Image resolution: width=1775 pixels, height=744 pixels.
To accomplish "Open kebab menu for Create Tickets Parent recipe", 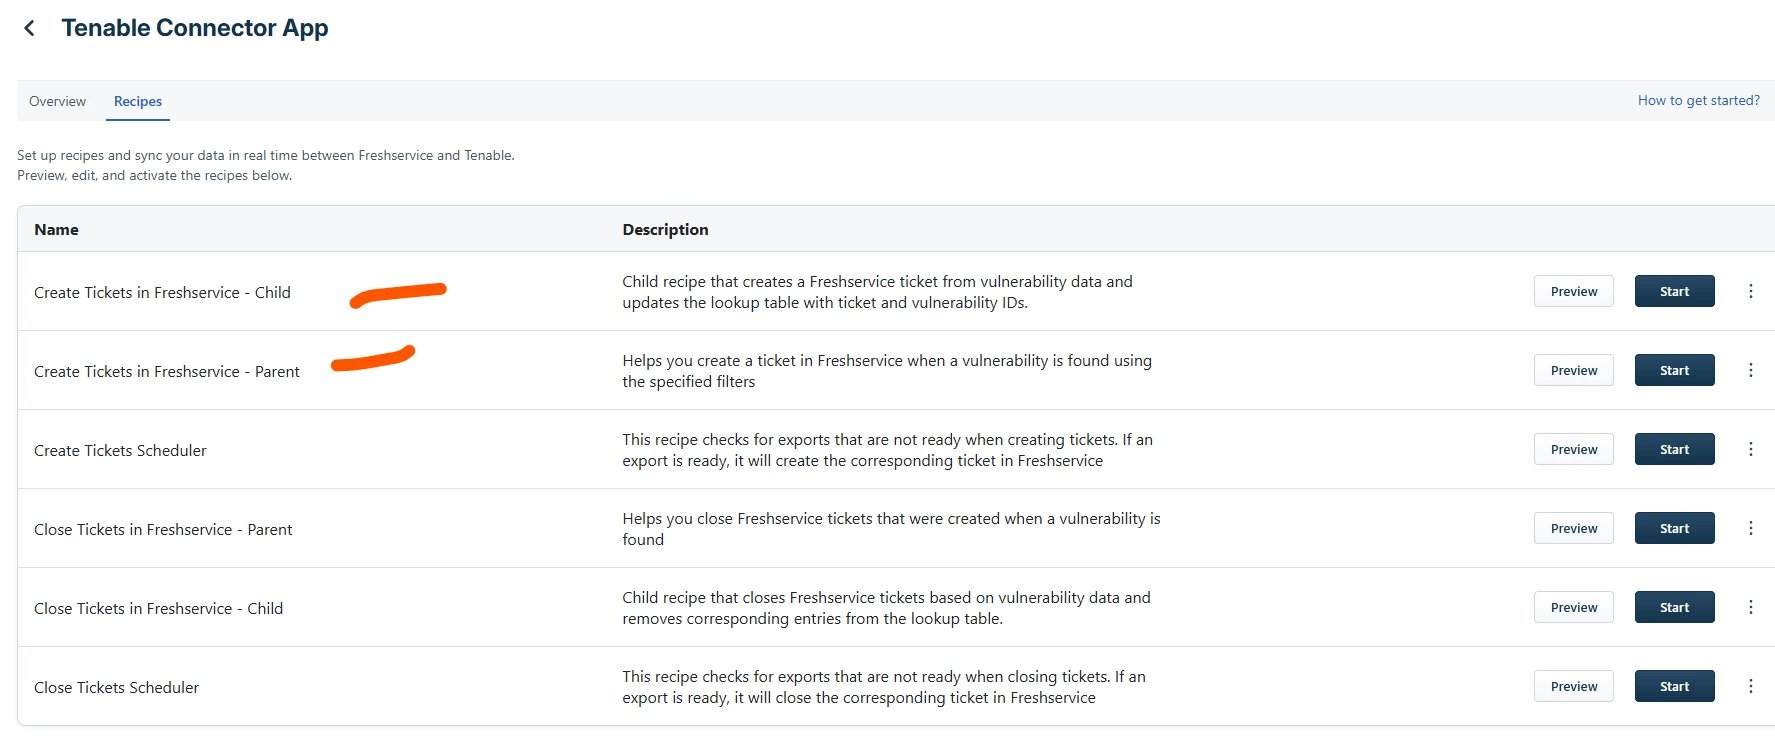I will click(1750, 370).
